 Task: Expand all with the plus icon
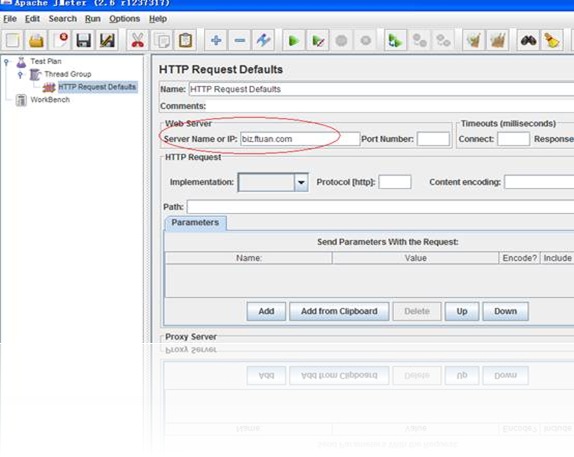click(x=216, y=40)
